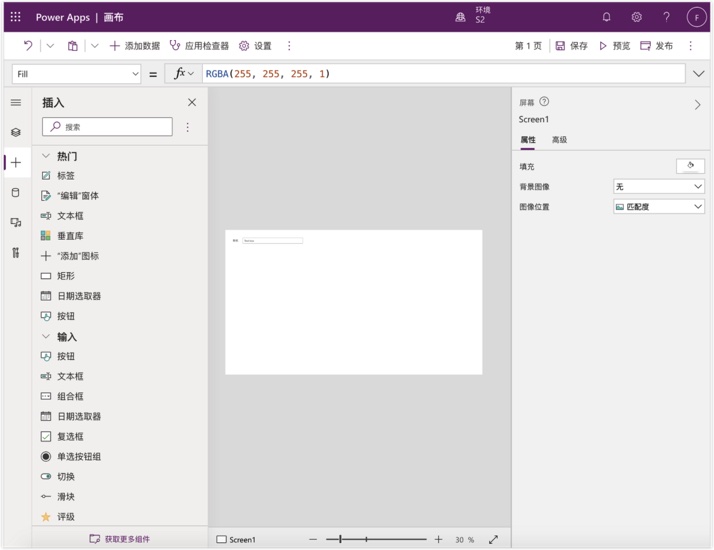Open undo options dropdown chevron
714x550 pixels.
coord(51,46)
